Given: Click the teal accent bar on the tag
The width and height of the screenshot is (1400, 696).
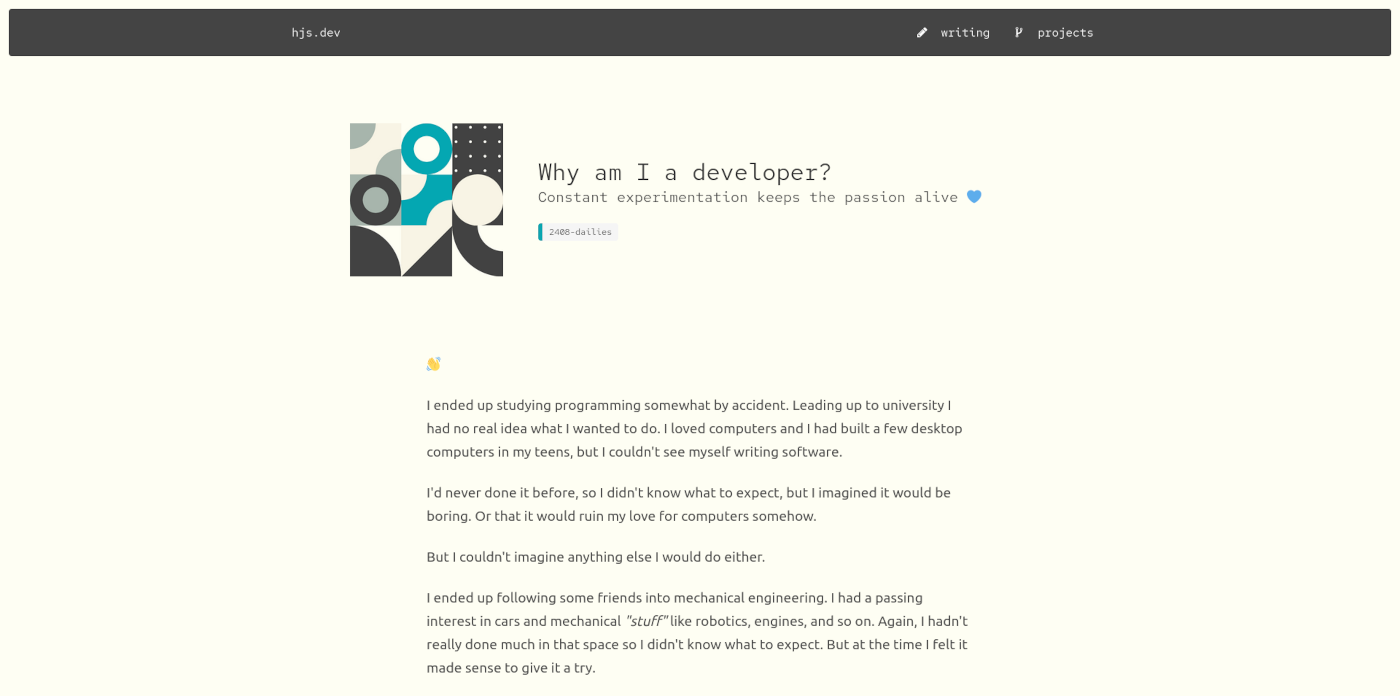Looking at the screenshot, I should (541, 232).
